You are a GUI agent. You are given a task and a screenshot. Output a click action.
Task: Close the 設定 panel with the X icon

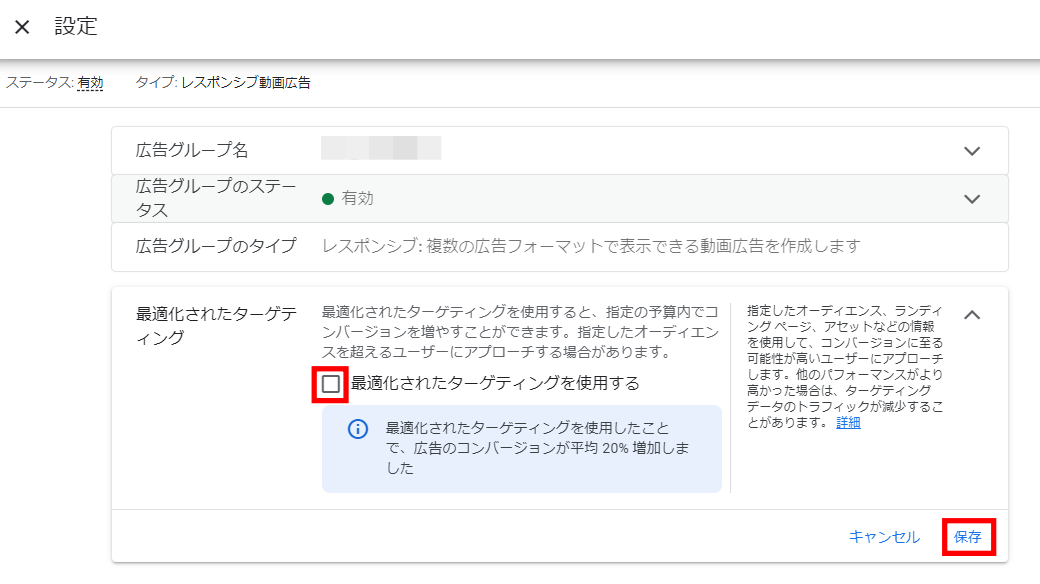[x=22, y=27]
